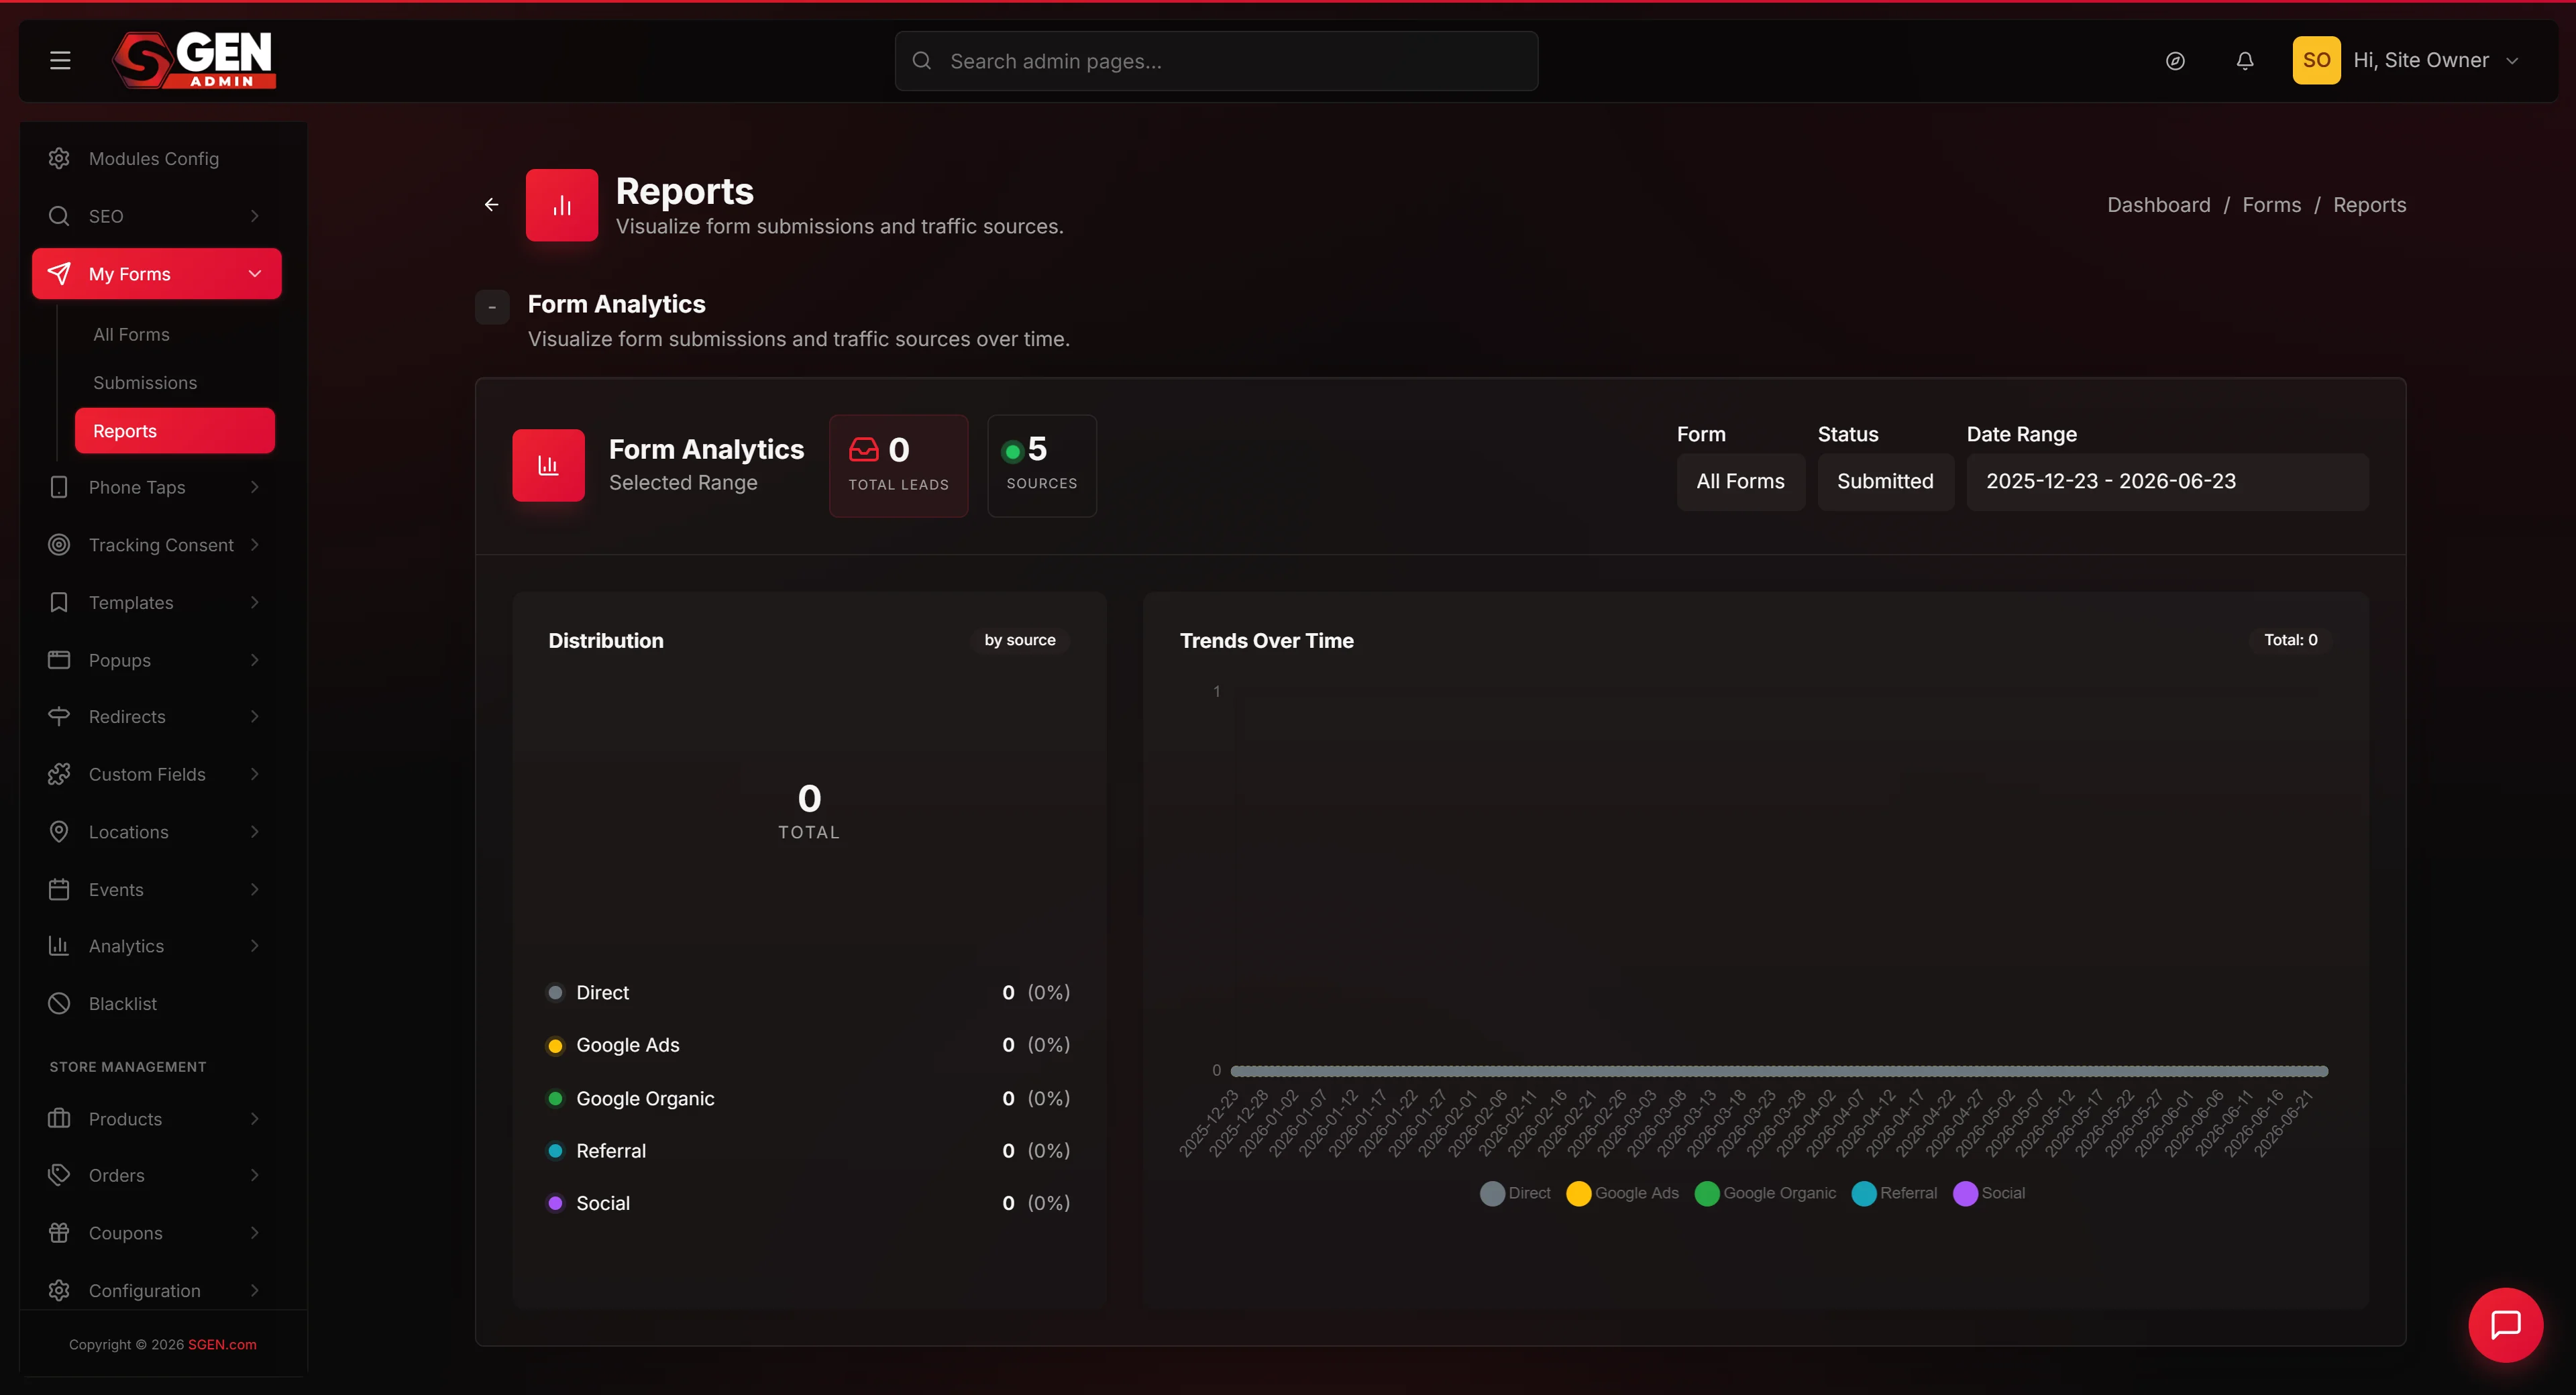Open the hamburger menu icon
Screen dimensions: 2576x1395
point(60,60)
